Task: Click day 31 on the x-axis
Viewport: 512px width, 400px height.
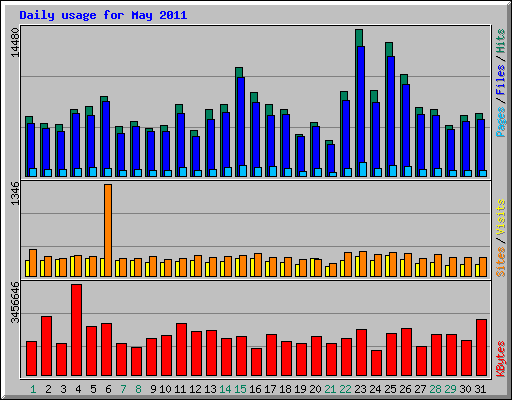Action: (480, 389)
